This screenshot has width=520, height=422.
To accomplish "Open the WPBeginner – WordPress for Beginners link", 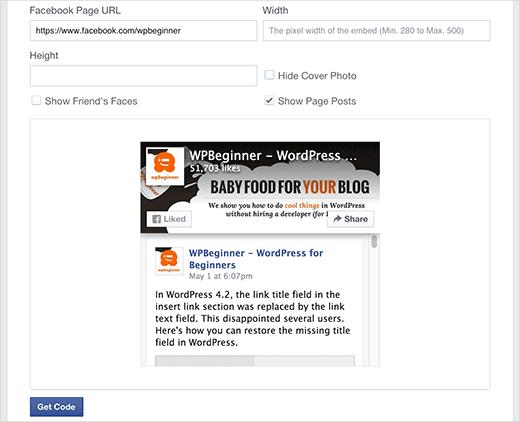I will point(256,259).
